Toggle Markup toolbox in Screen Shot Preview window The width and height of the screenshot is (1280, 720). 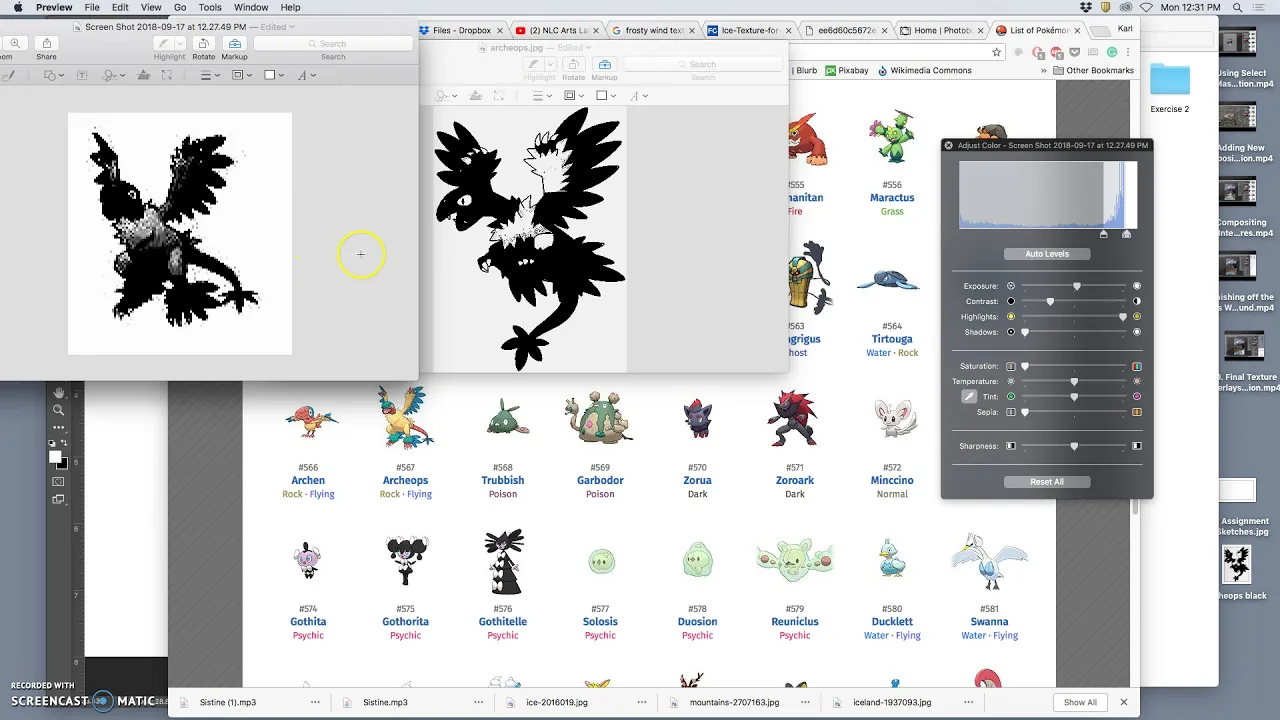[234, 43]
